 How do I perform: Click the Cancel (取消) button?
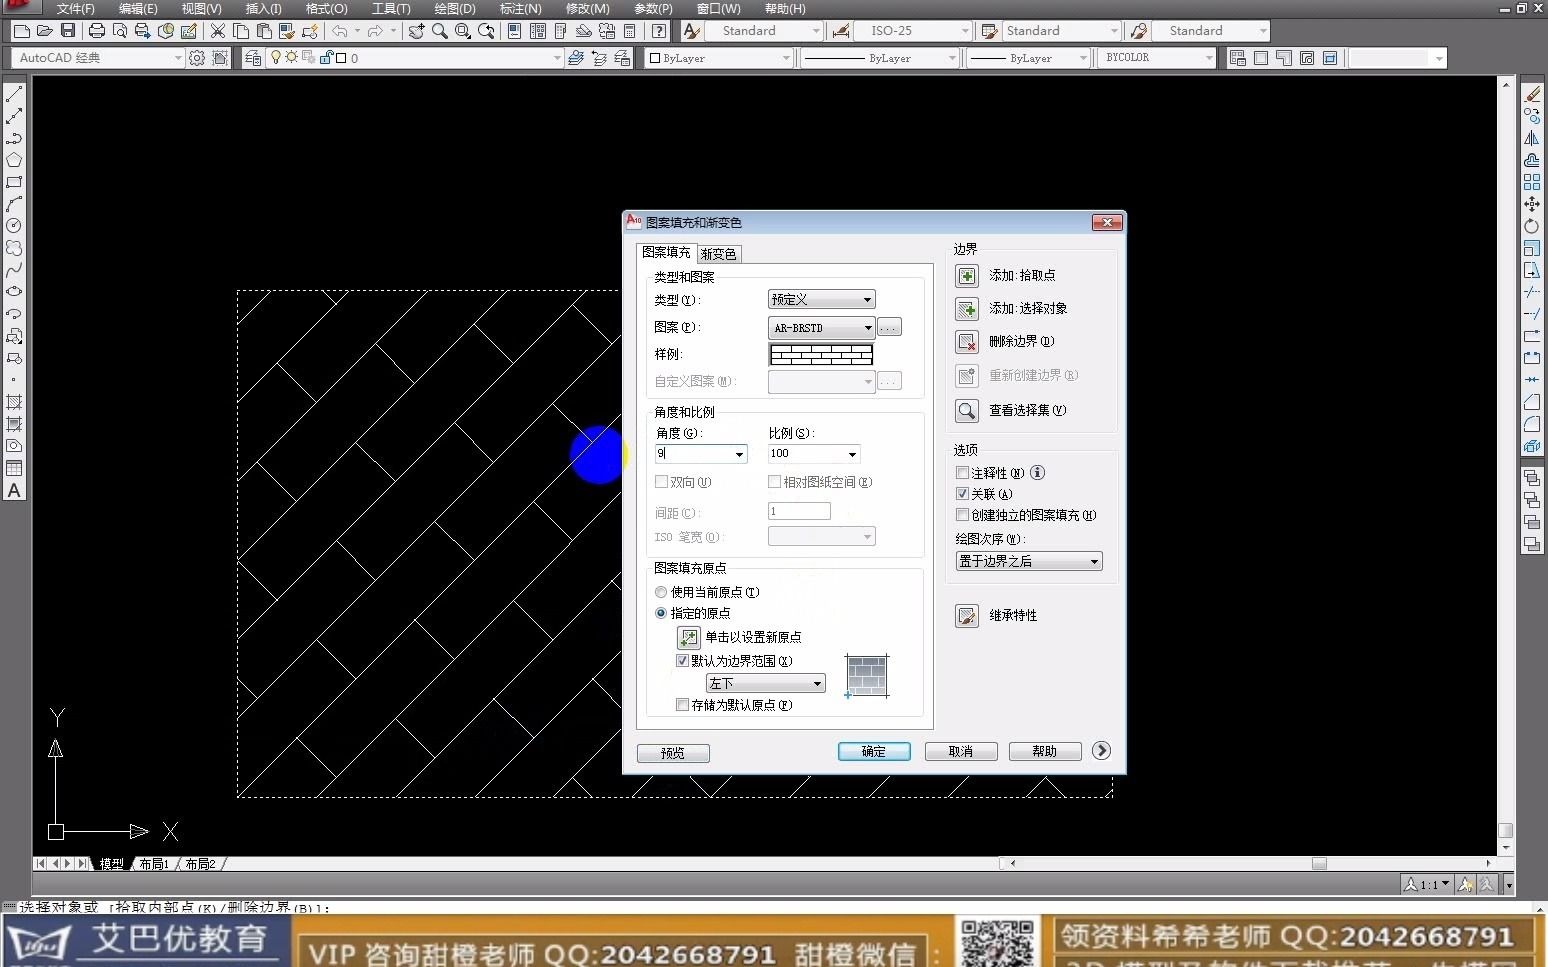click(961, 751)
